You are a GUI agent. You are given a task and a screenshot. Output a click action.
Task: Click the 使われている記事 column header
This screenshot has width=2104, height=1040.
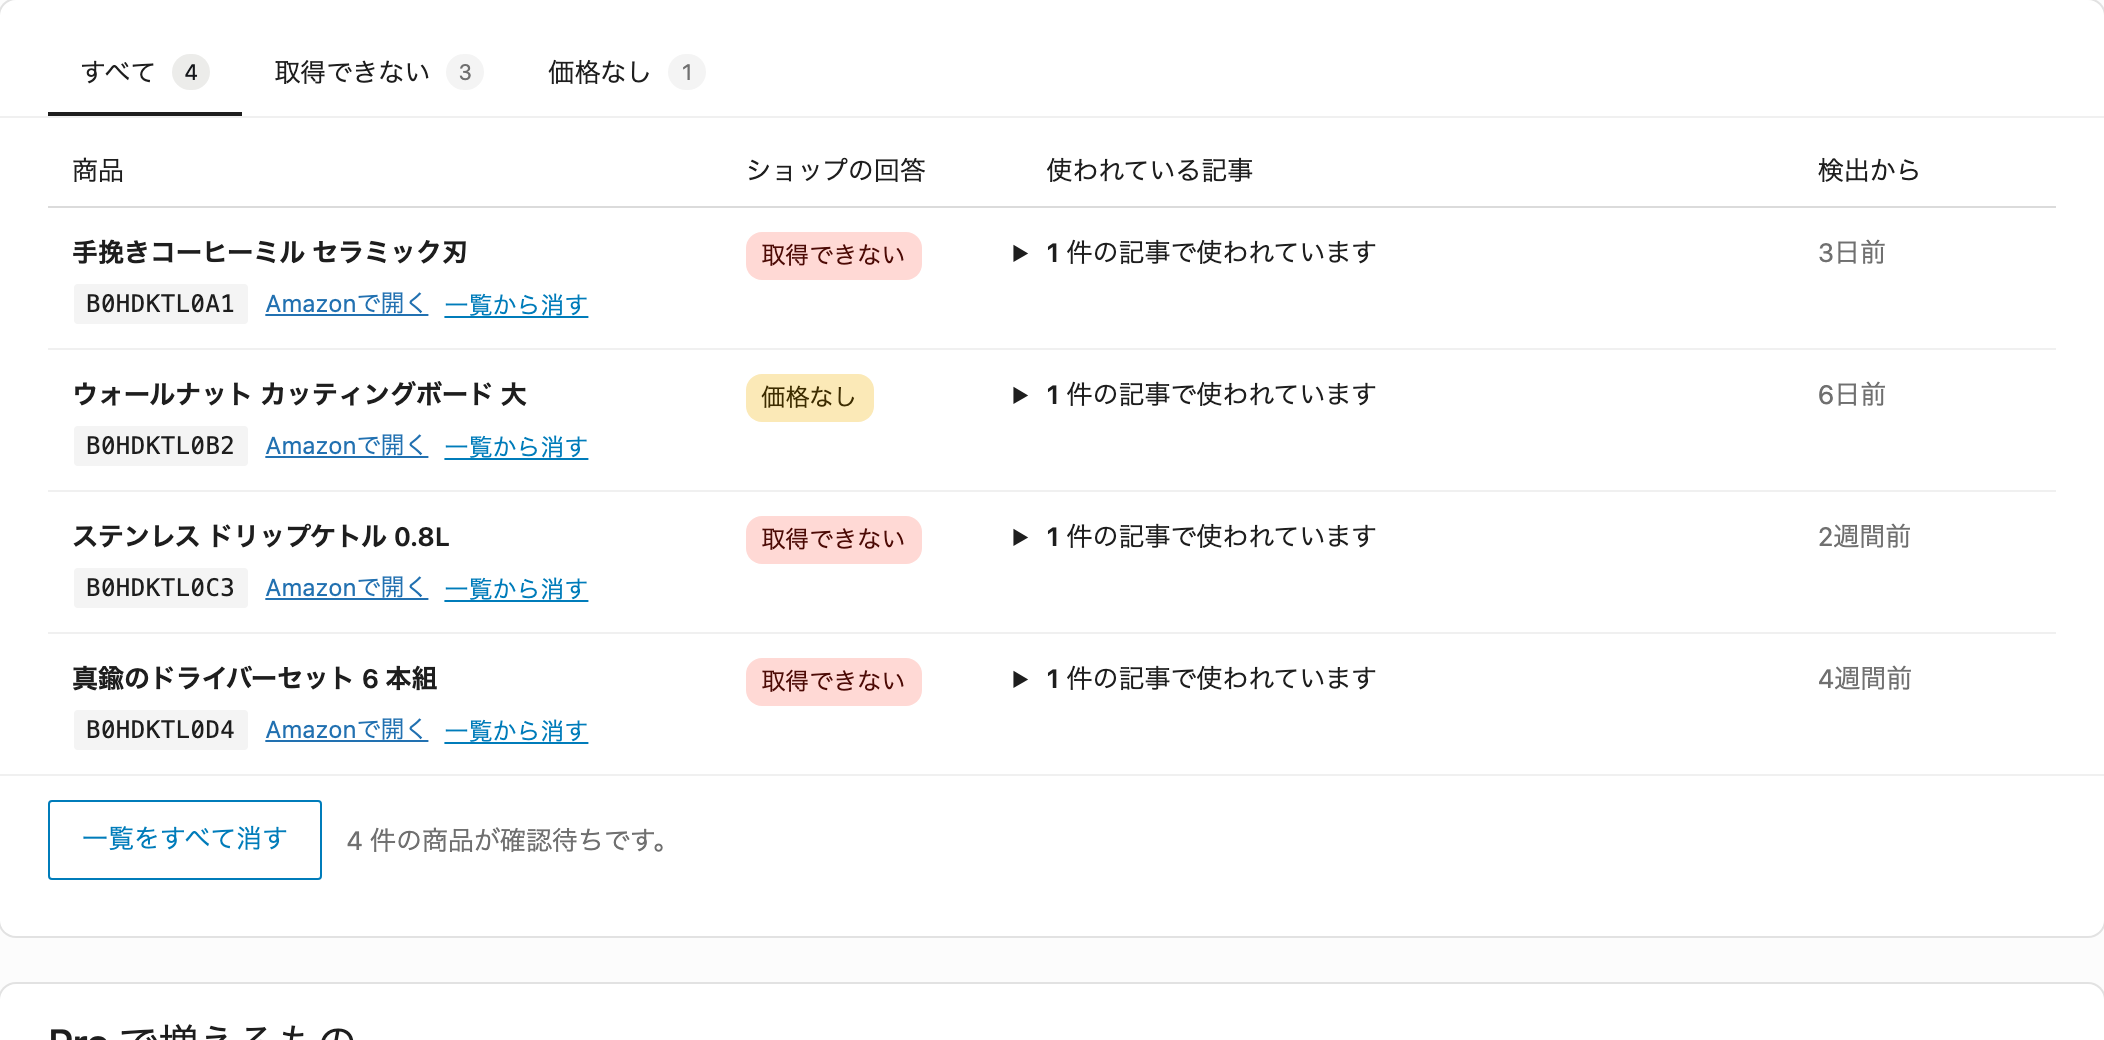[x=1150, y=171]
